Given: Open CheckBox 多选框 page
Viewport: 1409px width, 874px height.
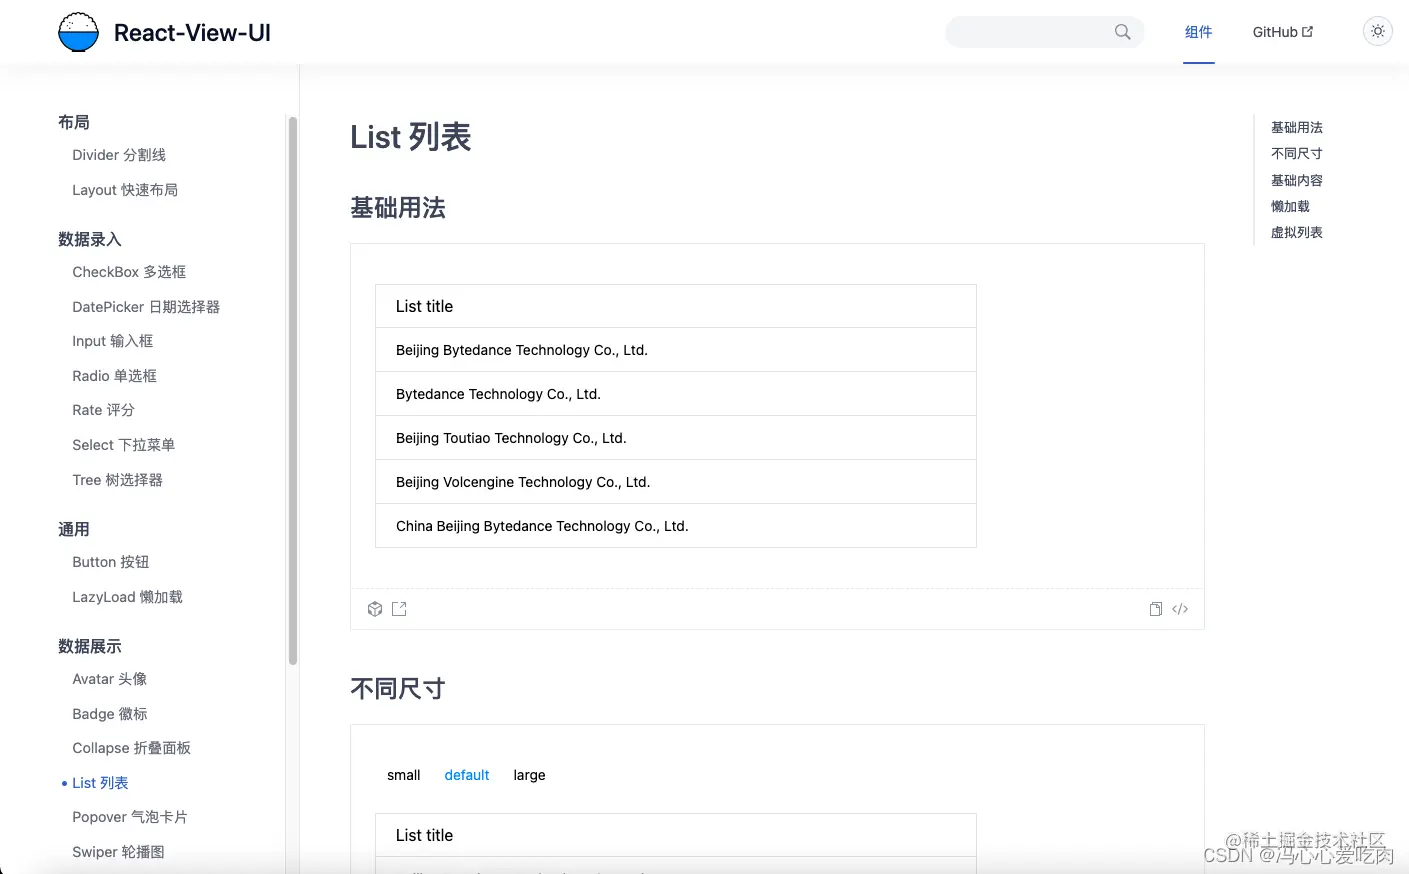Looking at the screenshot, I should tap(129, 272).
